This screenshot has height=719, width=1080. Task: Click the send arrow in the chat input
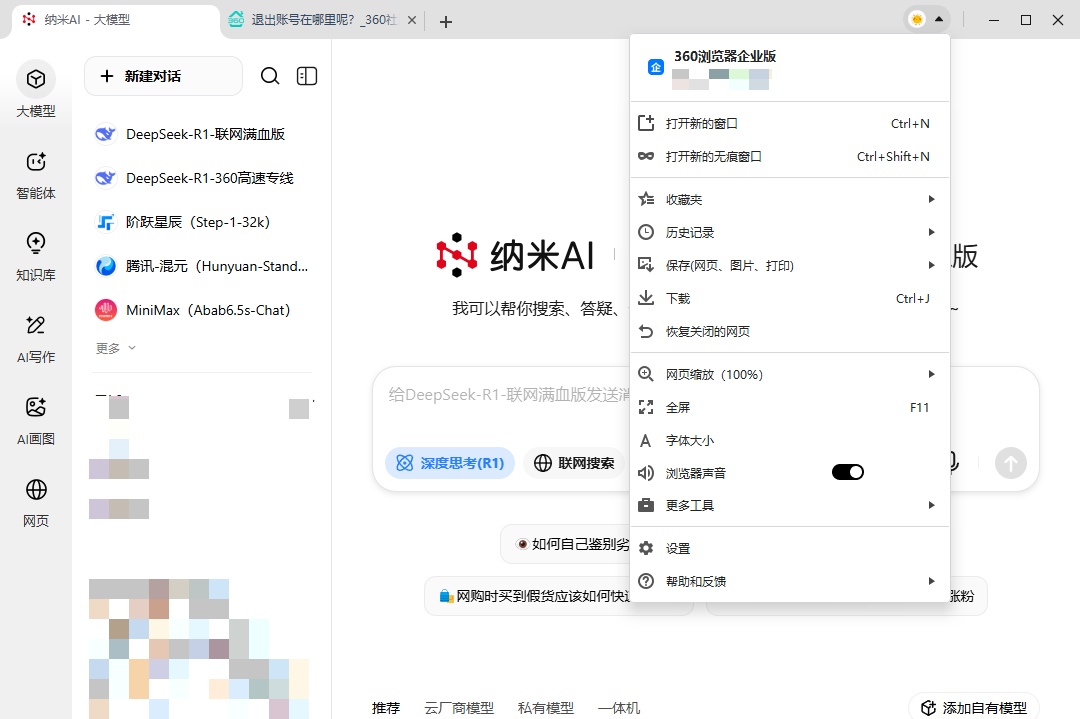[x=1010, y=463]
